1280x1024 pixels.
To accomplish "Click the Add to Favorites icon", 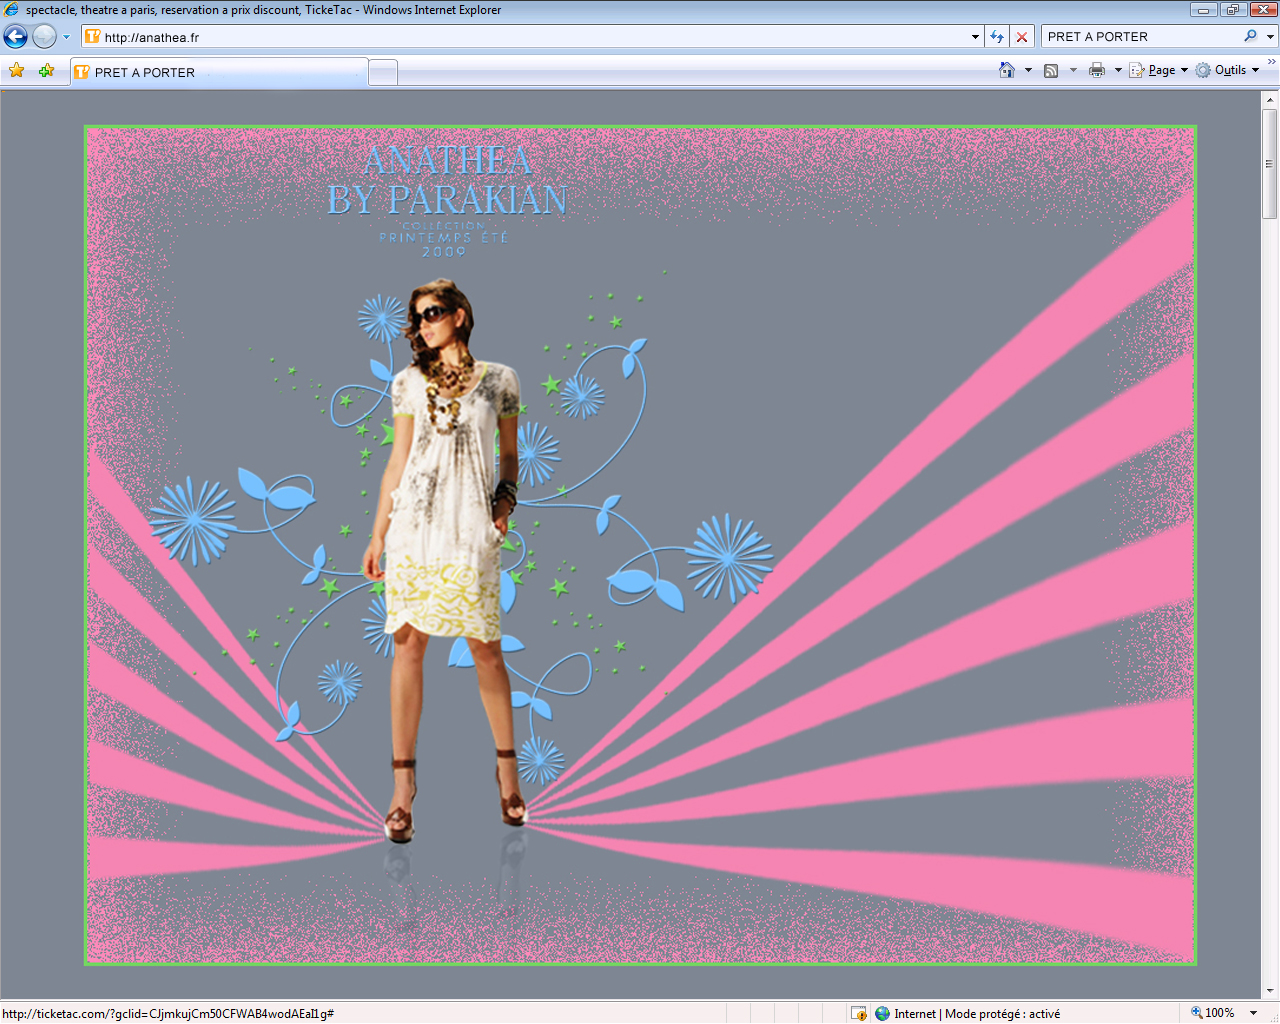I will point(46,70).
